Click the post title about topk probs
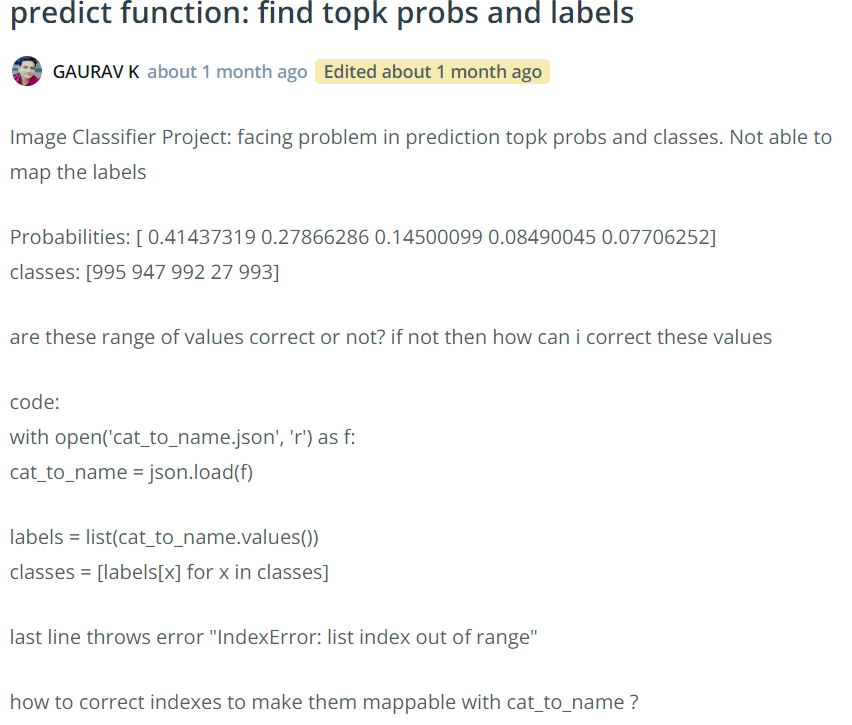Image resolution: width=852 pixels, height=725 pixels. [x=322, y=14]
